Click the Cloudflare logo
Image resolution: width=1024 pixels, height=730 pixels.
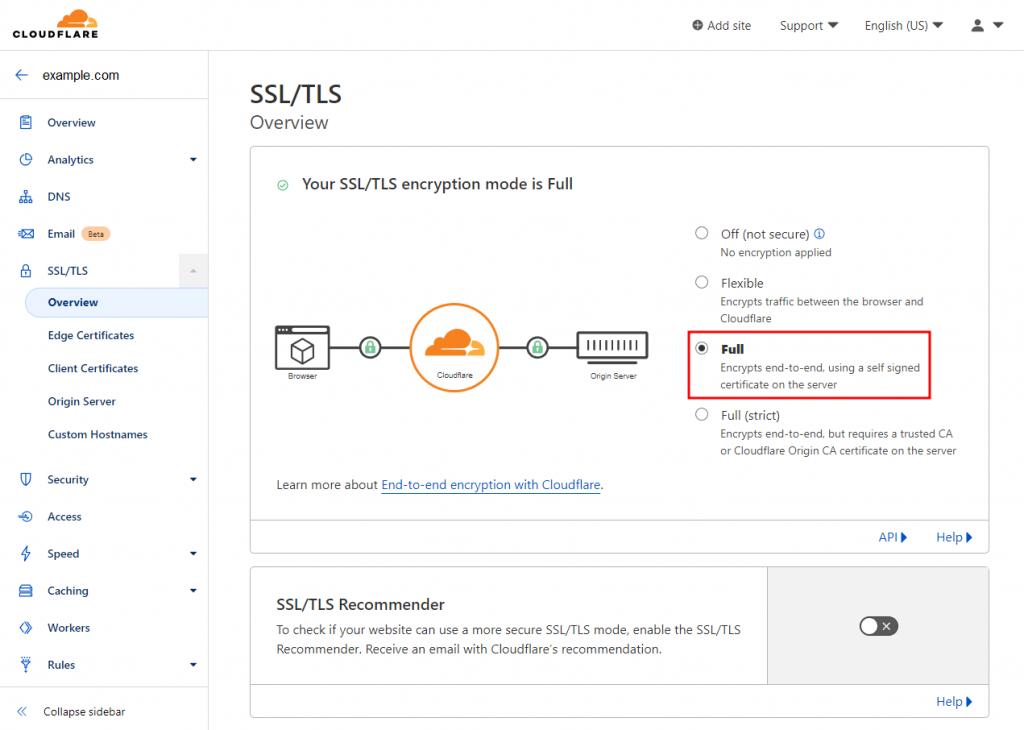point(55,23)
